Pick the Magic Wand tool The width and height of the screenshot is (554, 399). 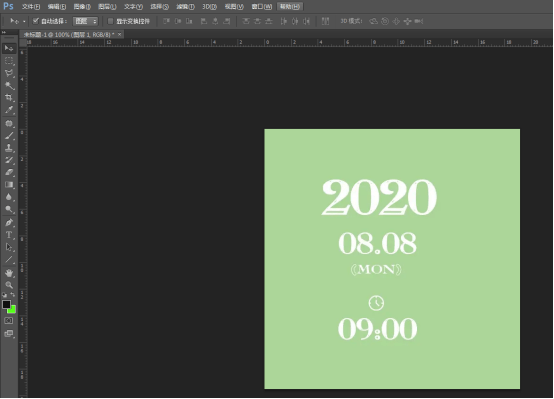[9, 86]
